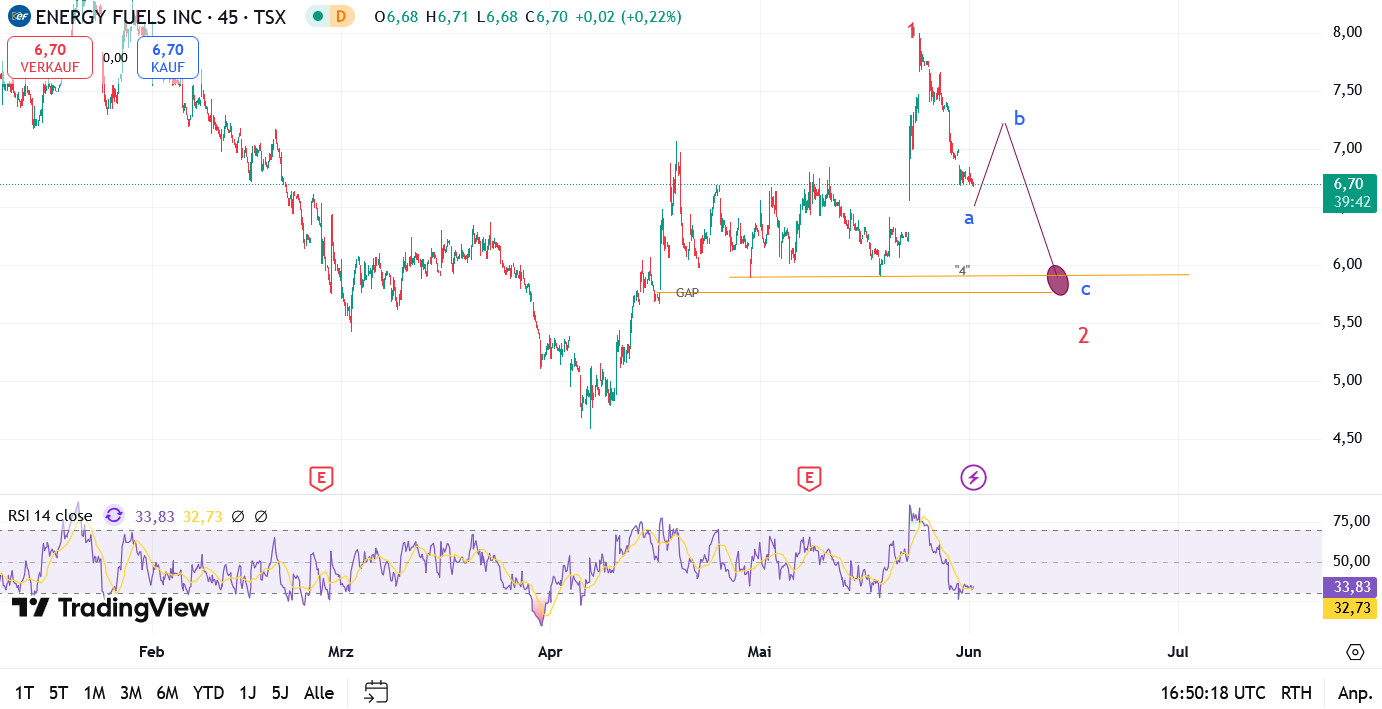Select the 1J time range
Image resolution: width=1382 pixels, height=709 pixels.
(x=248, y=693)
